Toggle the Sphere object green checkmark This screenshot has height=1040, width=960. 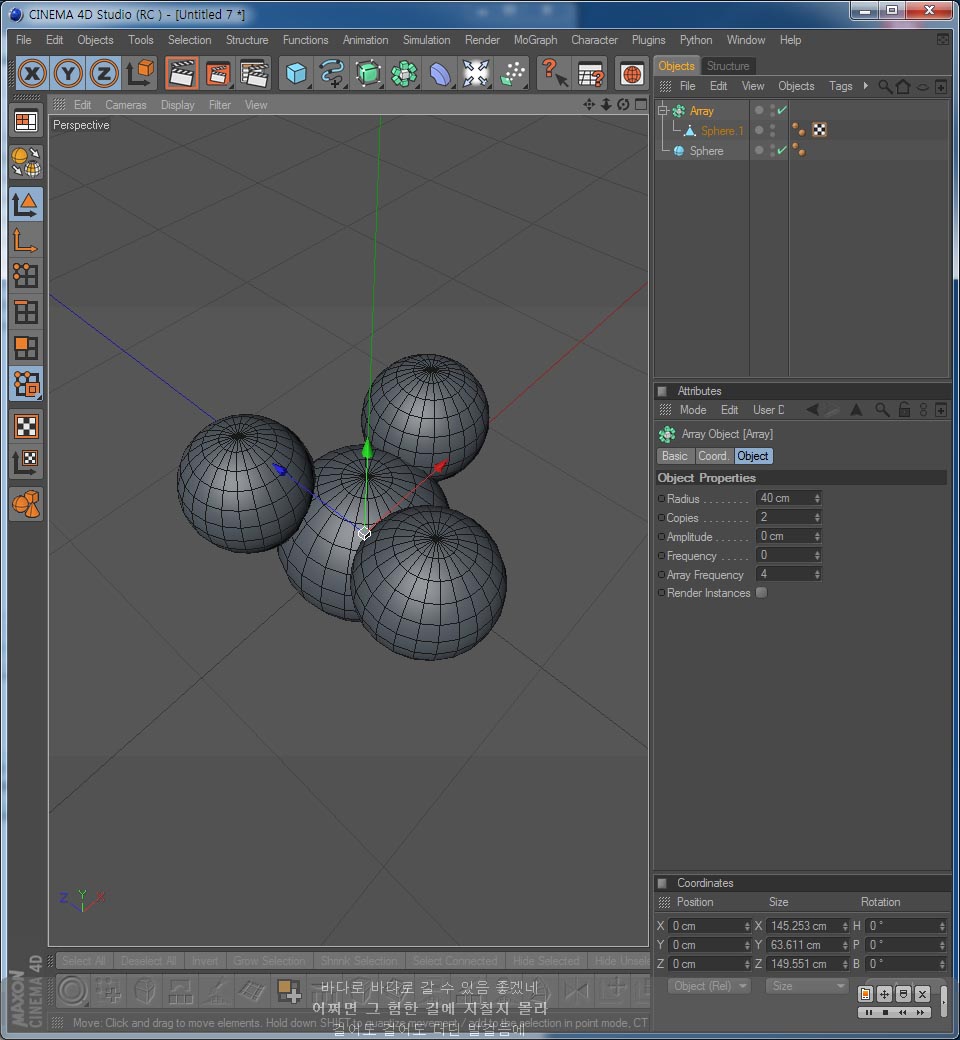[782, 151]
